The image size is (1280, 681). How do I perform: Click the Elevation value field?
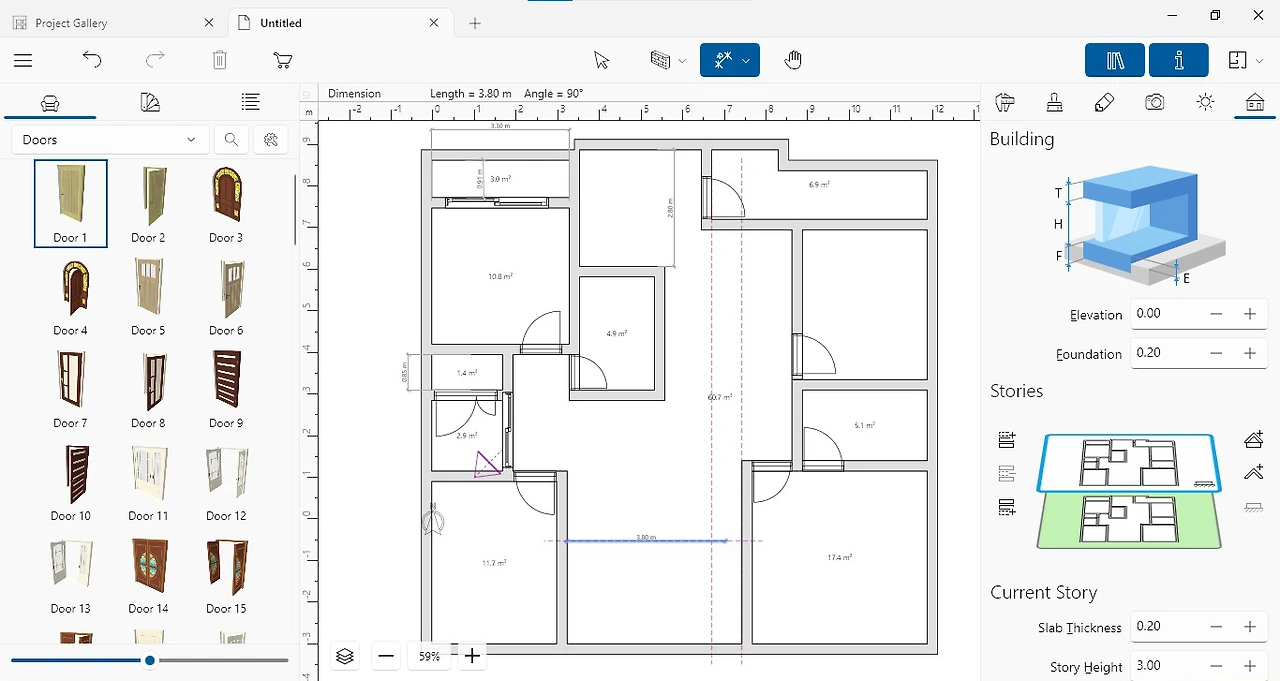pyautogui.click(x=1163, y=313)
